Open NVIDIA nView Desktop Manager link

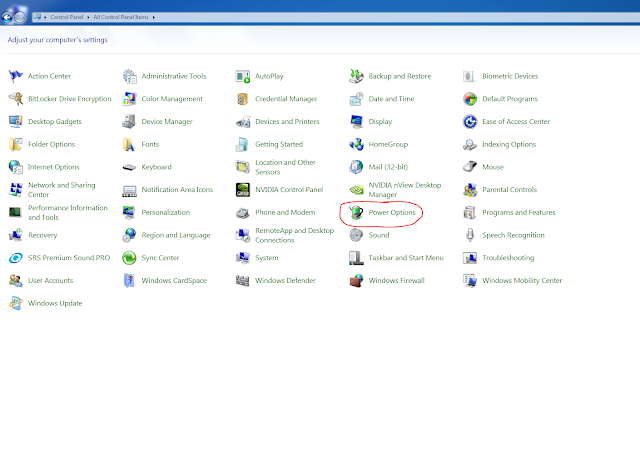coord(405,190)
